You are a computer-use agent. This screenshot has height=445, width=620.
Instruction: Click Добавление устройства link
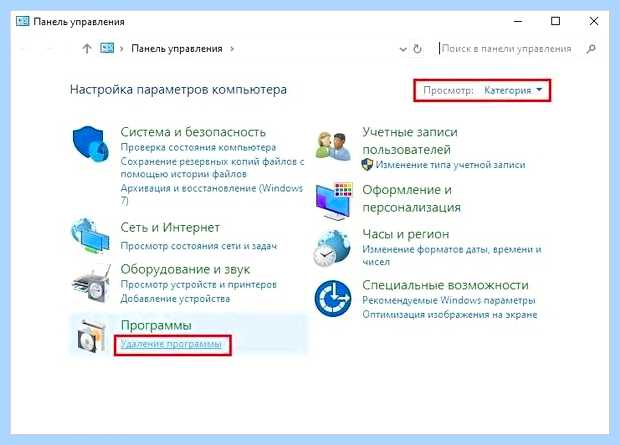pyautogui.click(x=175, y=299)
